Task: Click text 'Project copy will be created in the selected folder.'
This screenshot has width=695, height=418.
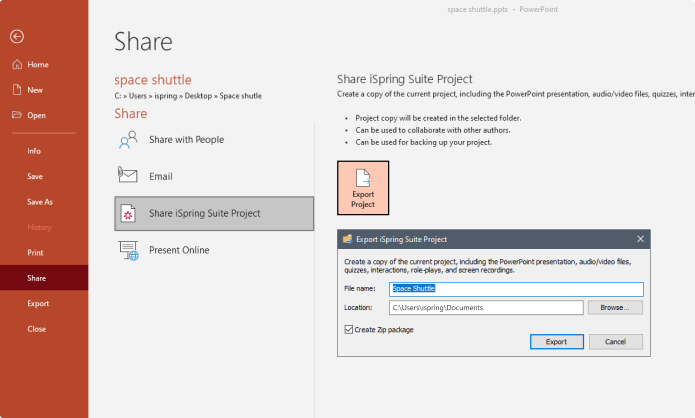Action: (x=438, y=118)
